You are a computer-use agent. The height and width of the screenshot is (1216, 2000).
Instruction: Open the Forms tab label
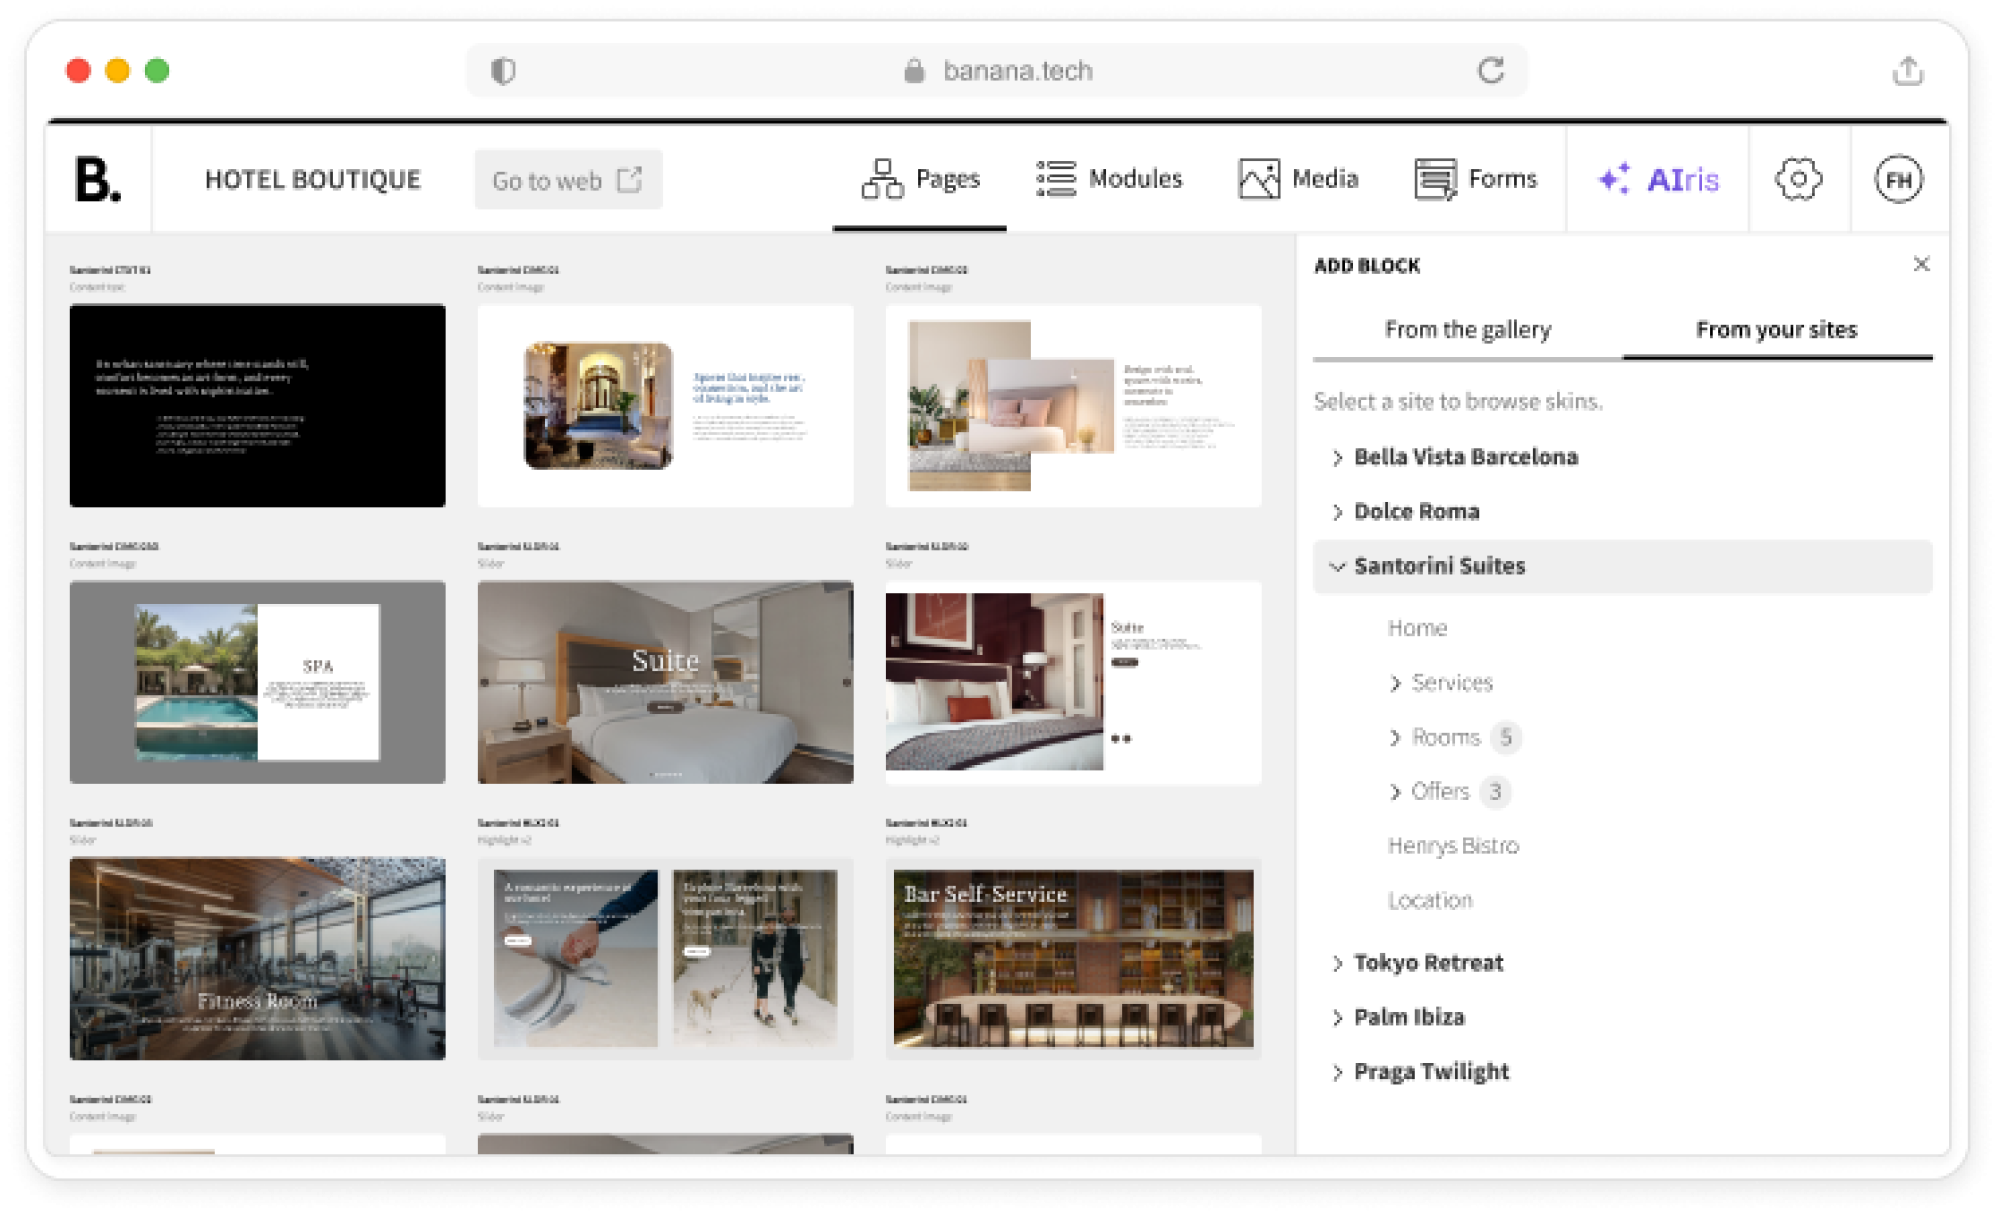coord(1502,179)
